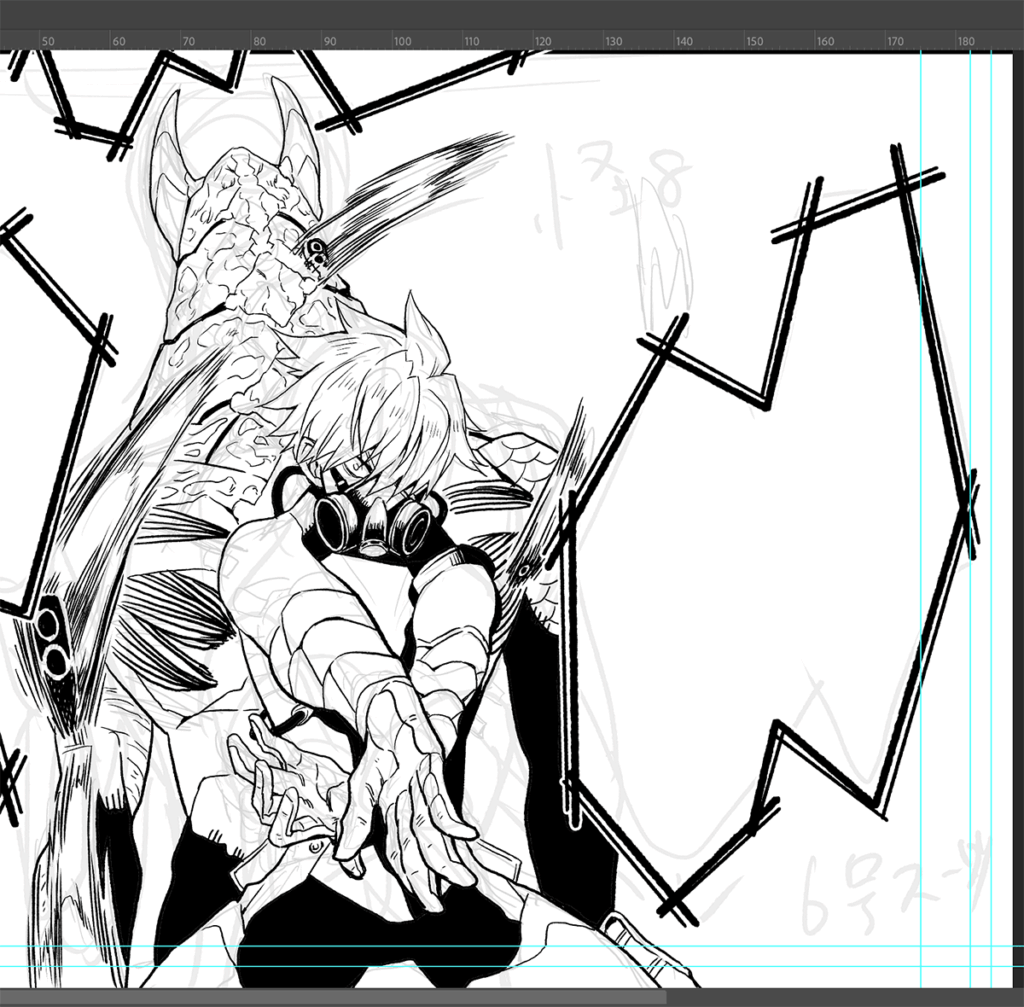Click the double-ring emblem on the left edge
Image resolution: width=1024 pixels, height=1007 pixels.
tap(50, 640)
